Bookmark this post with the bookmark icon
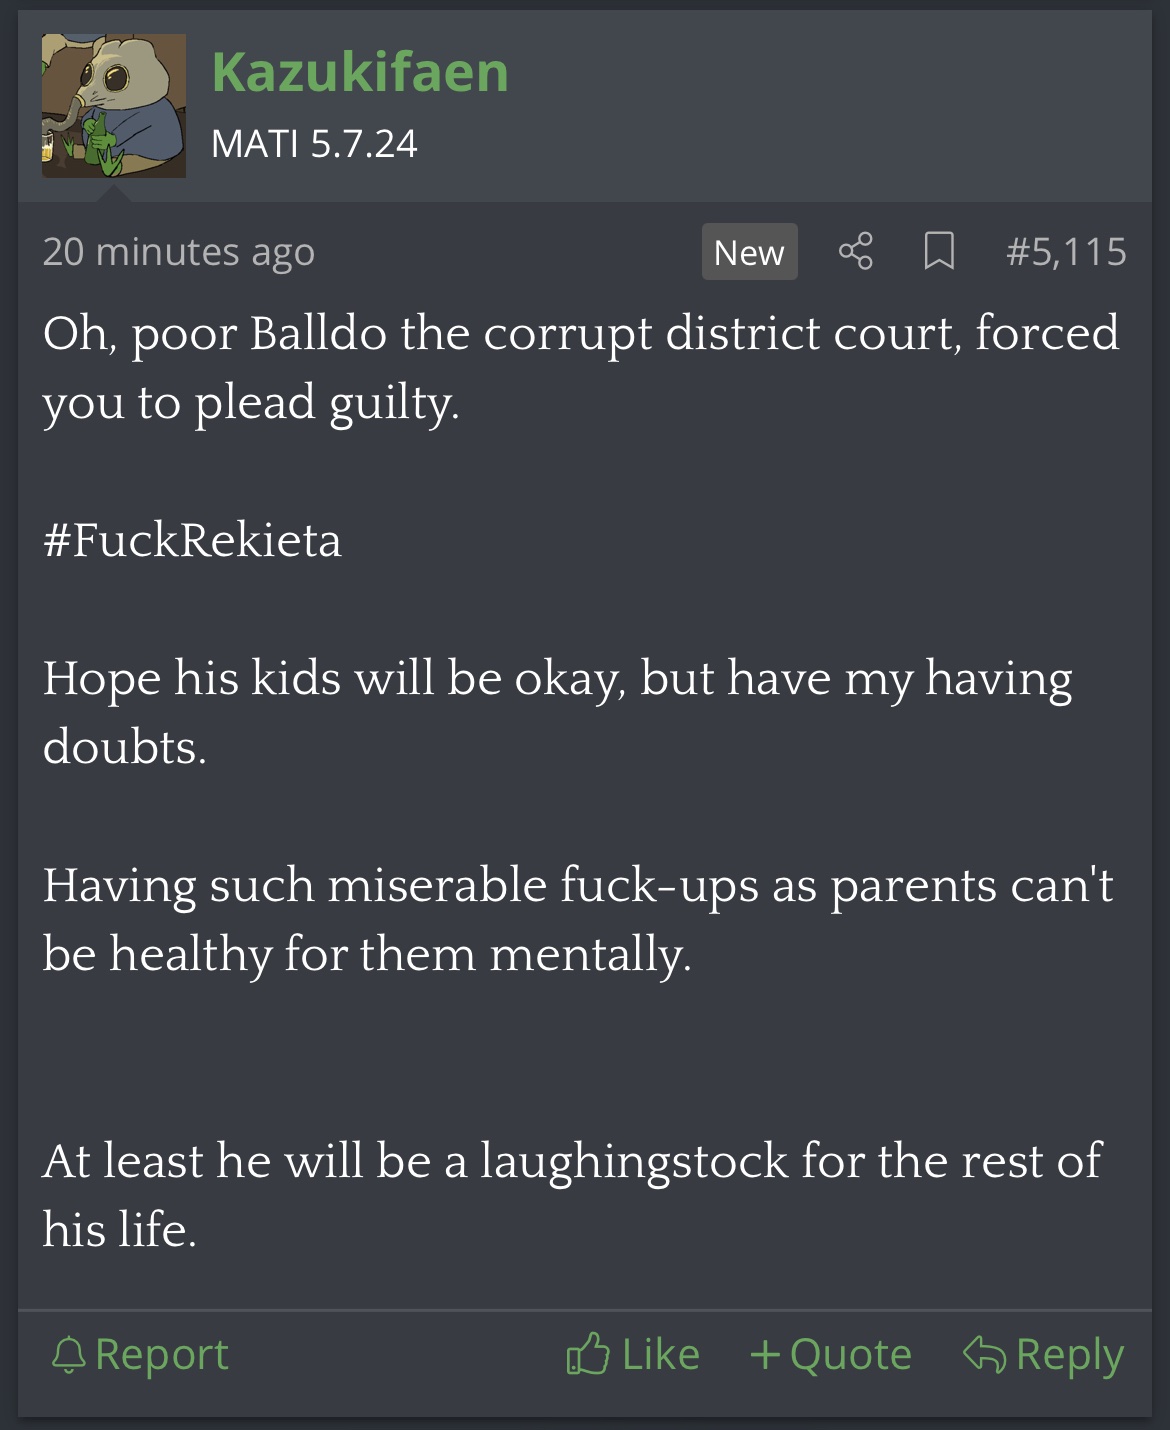 pyautogui.click(x=938, y=251)
